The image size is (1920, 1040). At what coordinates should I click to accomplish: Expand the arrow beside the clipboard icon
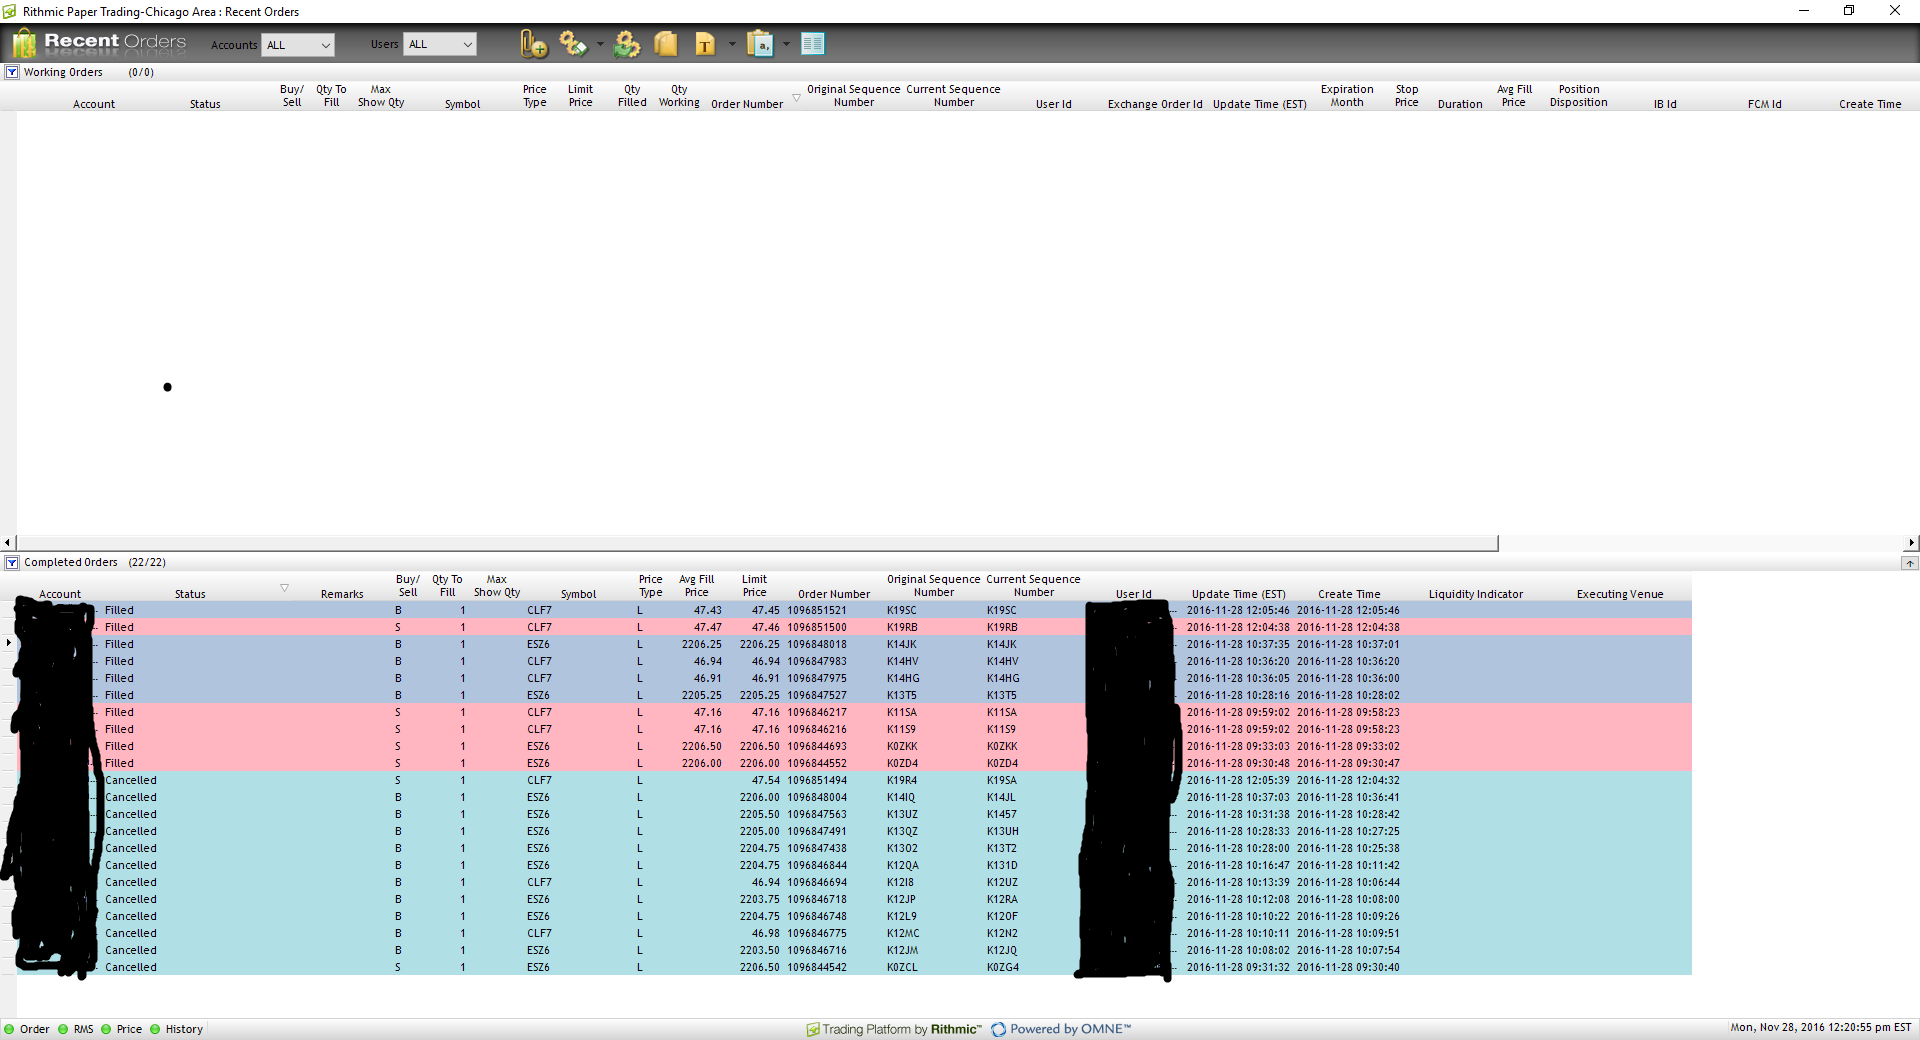[786, 44]
